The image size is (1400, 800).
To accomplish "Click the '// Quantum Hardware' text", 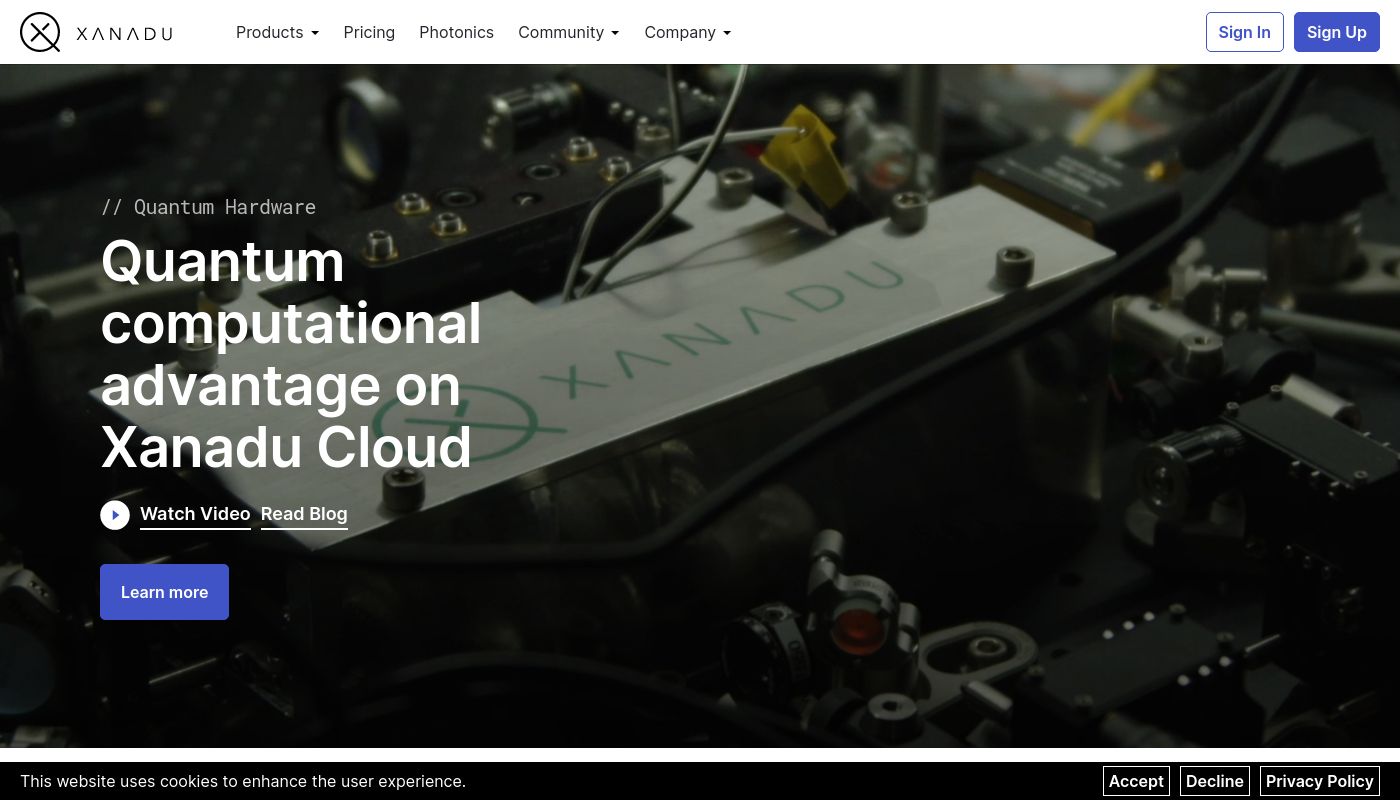I will [x=208, y=207].
